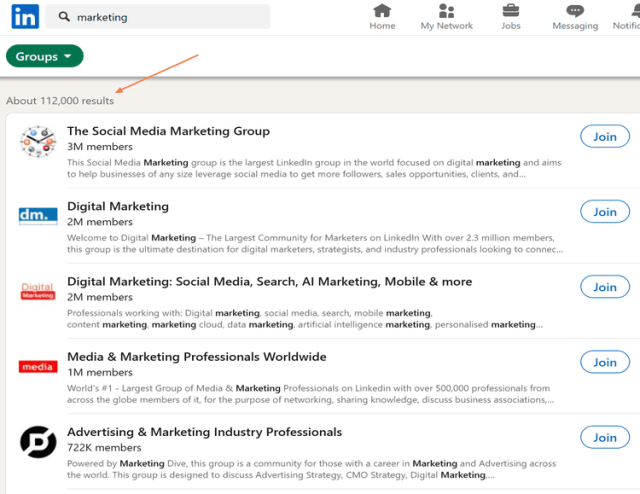
Task: Click description starting 'Welcome to Digital Marketing'
Action: (x=315, y=243)
